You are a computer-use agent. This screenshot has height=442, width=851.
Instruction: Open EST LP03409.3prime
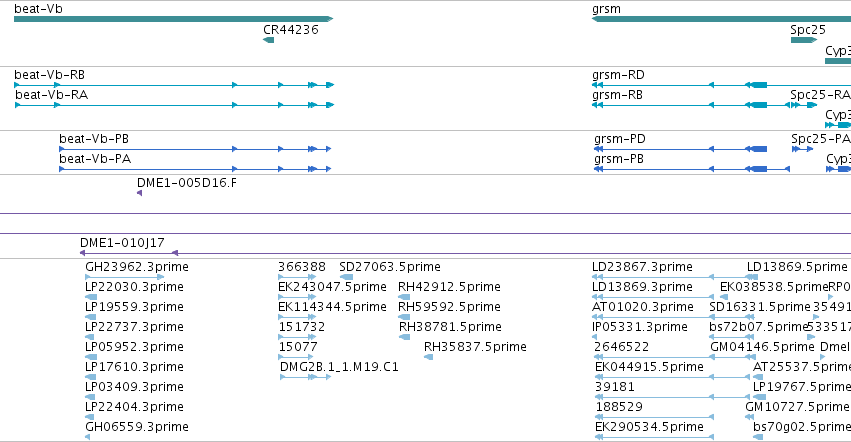(x=134, y=387)
